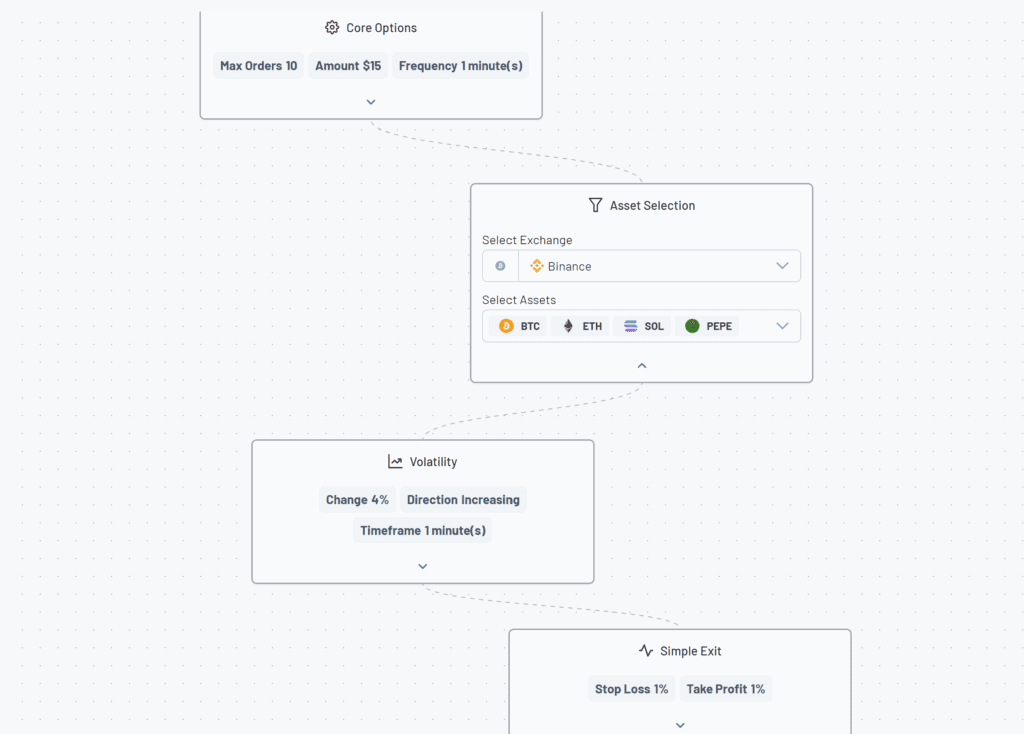Expand the Simple Exit node
This screenshot has width=1024, height=734.
coord(680,725)
